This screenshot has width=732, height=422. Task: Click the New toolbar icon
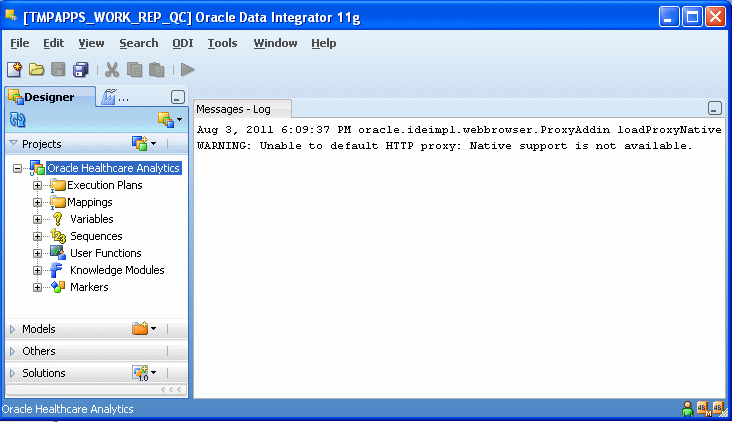[x=14, y=70]
